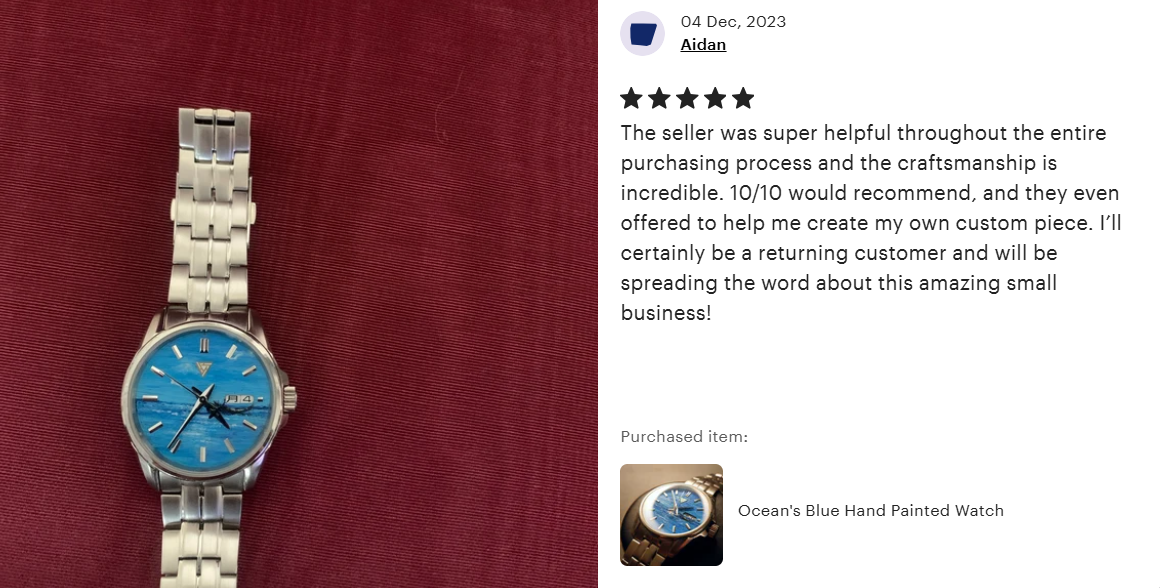This screenshot has width=1160, height=588.
Task: Click the lower watch bracelet links
Action: (x=201, y=534)
